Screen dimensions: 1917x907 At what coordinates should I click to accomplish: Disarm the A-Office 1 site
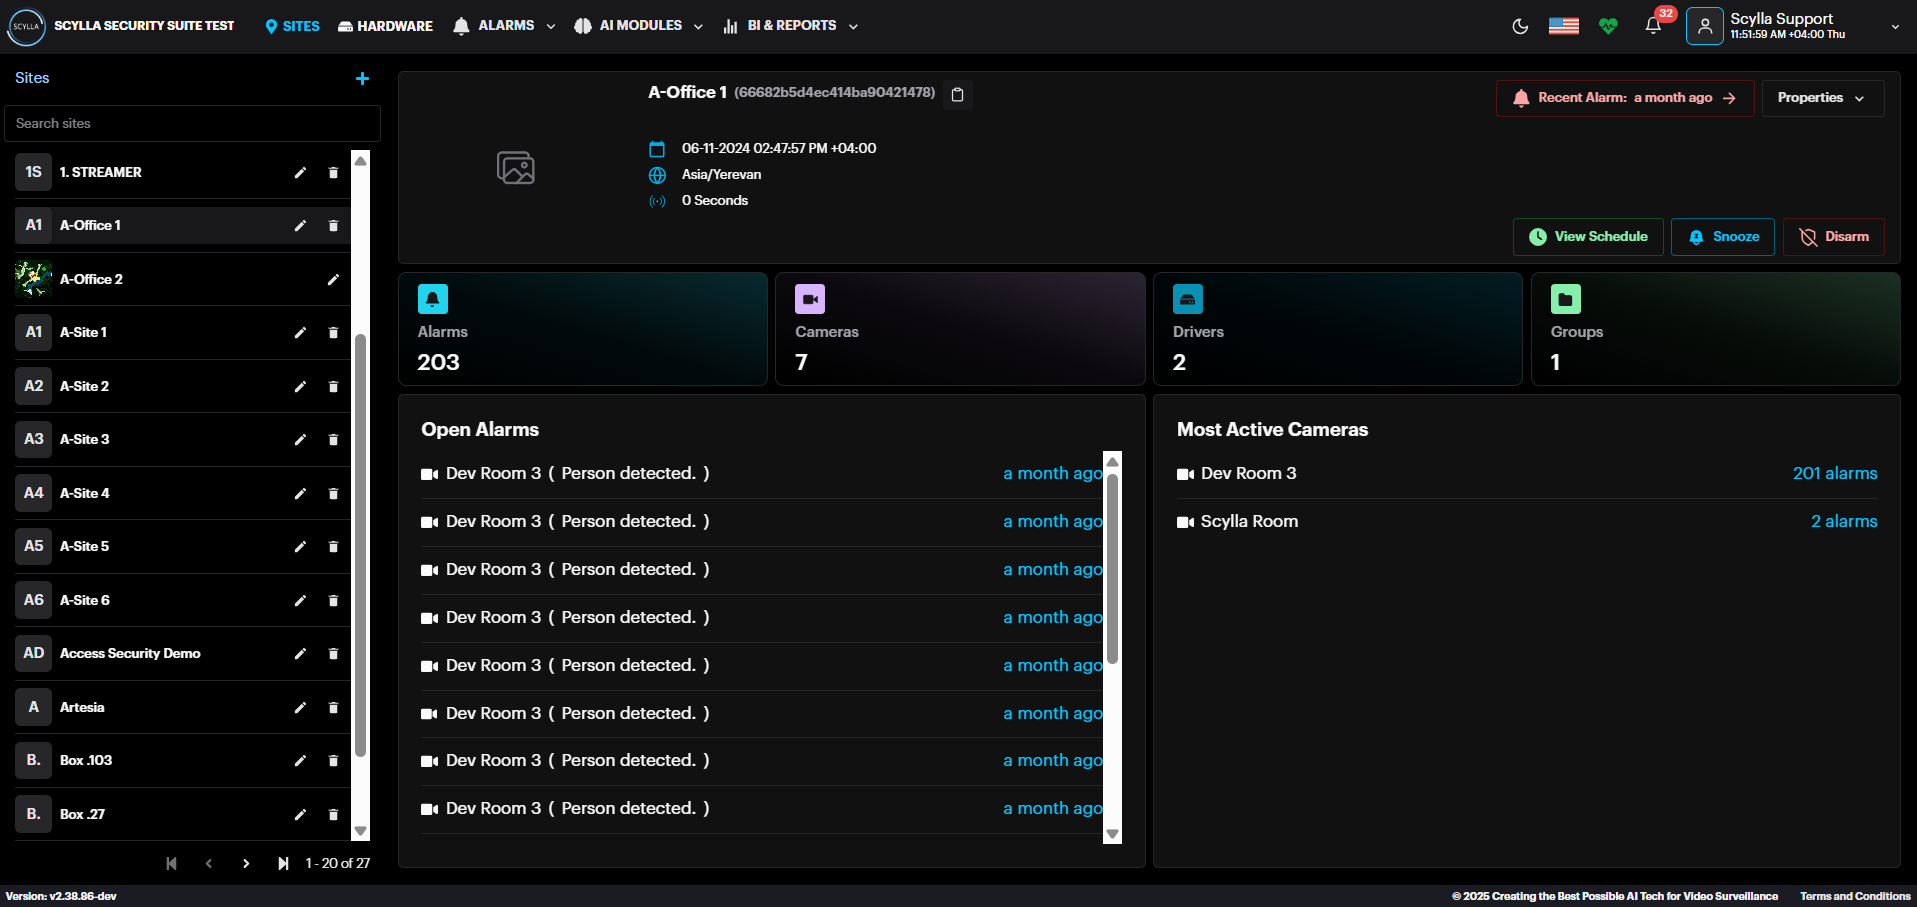[x=1833, y=237]
